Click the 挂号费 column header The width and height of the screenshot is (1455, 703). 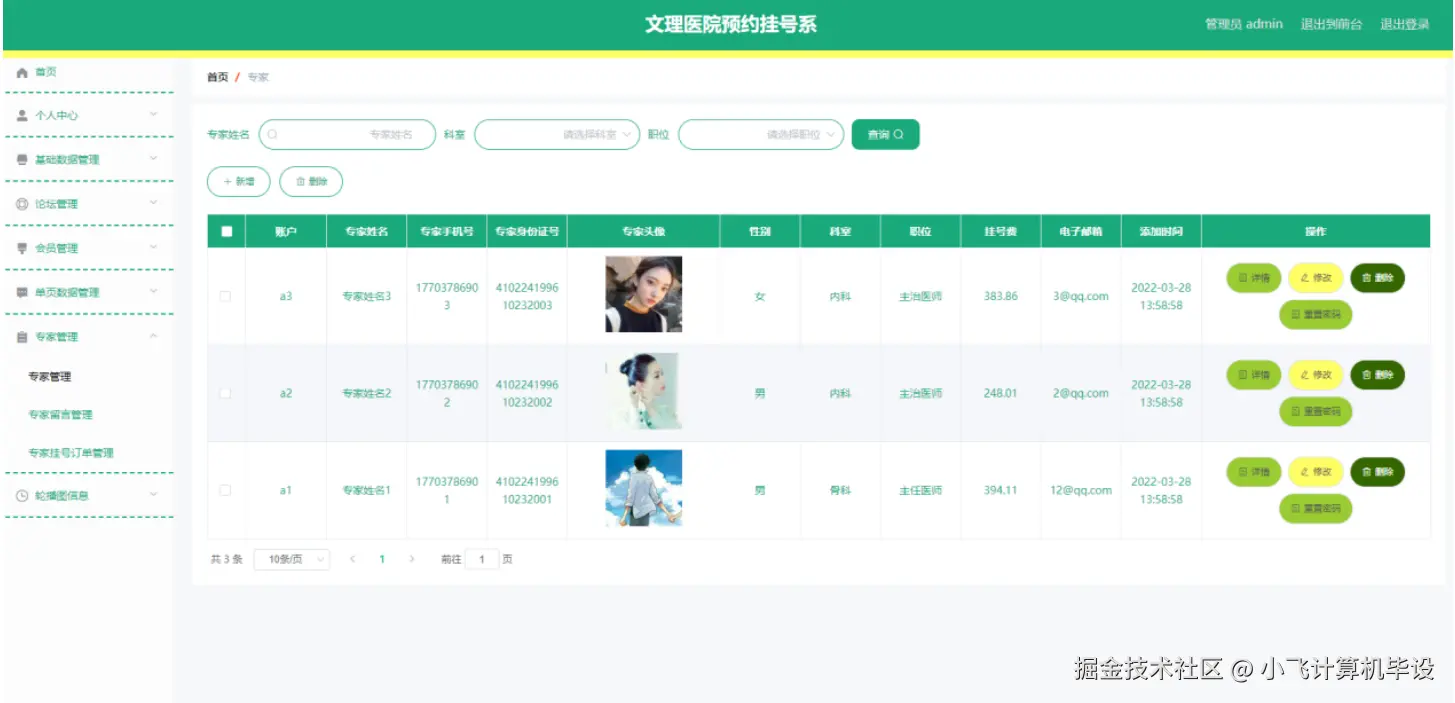click(x=1000, y=232)
